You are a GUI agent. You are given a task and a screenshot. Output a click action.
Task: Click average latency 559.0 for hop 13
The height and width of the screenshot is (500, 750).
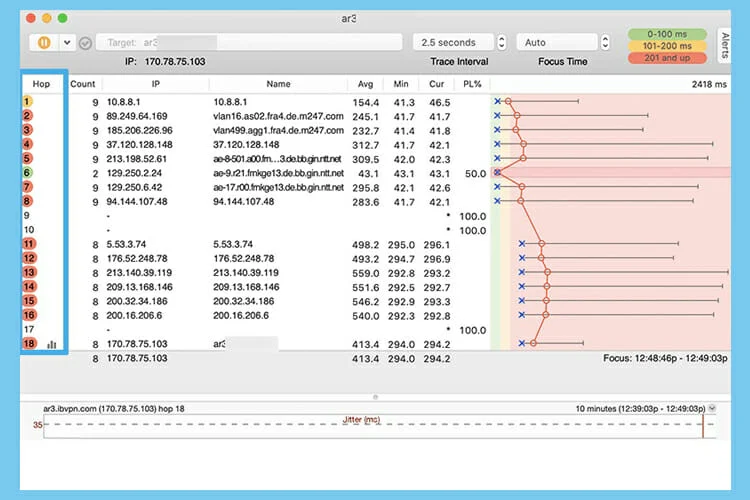click(x=365, y=273)
